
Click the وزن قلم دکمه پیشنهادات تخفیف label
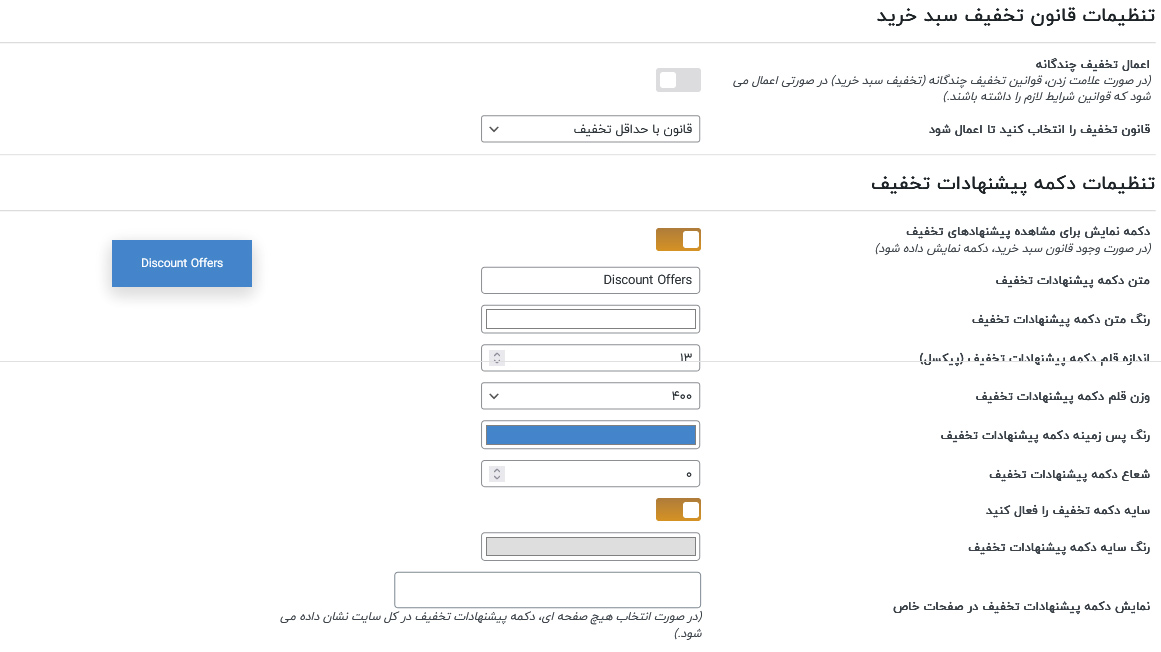pyautogui.click(x=1063, y=397)
